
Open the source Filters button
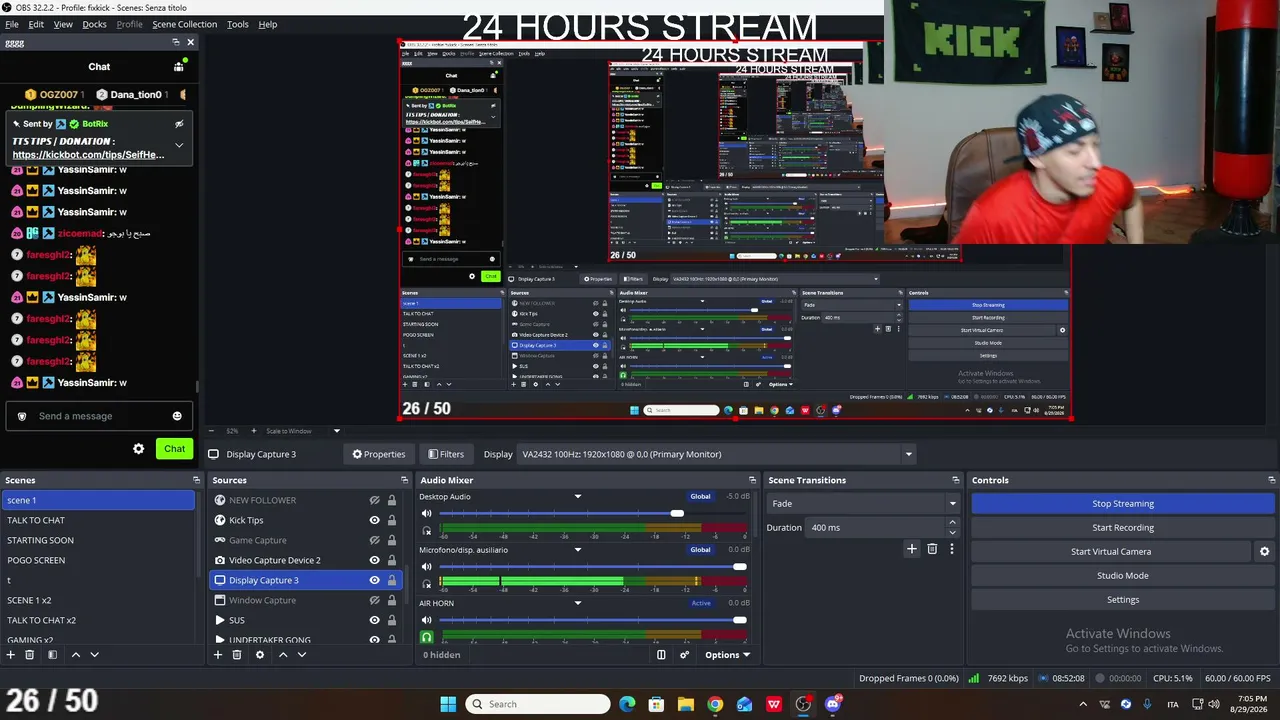pos(446,454)
